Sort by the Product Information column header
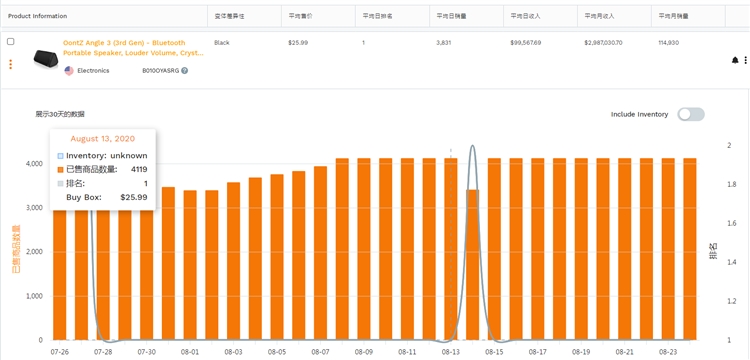 pyautogui.click(x=37, y=16)
